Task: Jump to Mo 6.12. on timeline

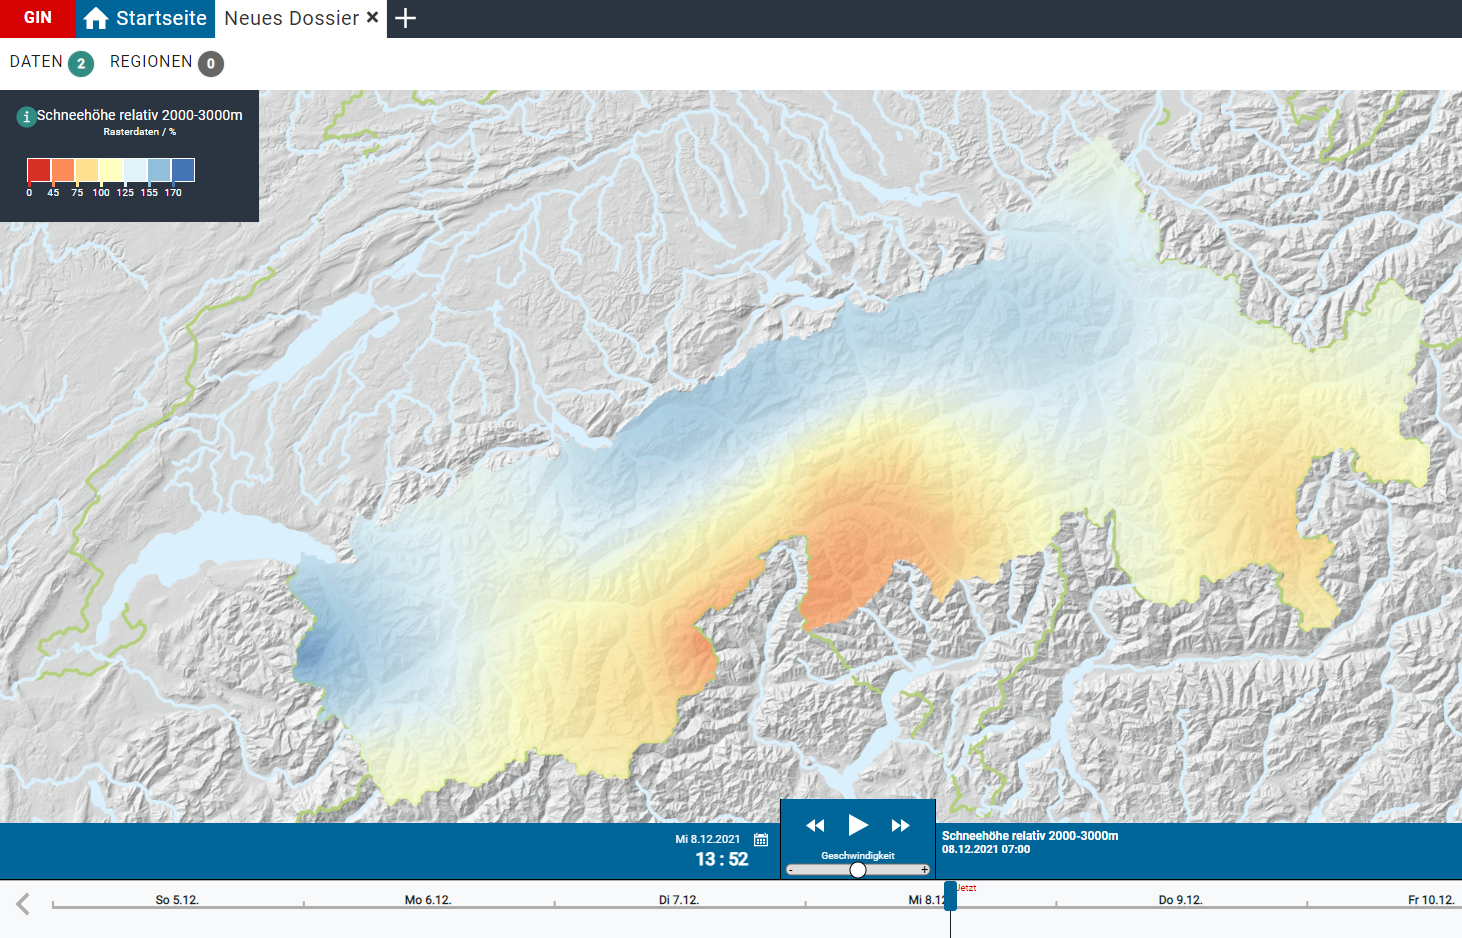Action: pyautogui.click(x=428, y=900)
